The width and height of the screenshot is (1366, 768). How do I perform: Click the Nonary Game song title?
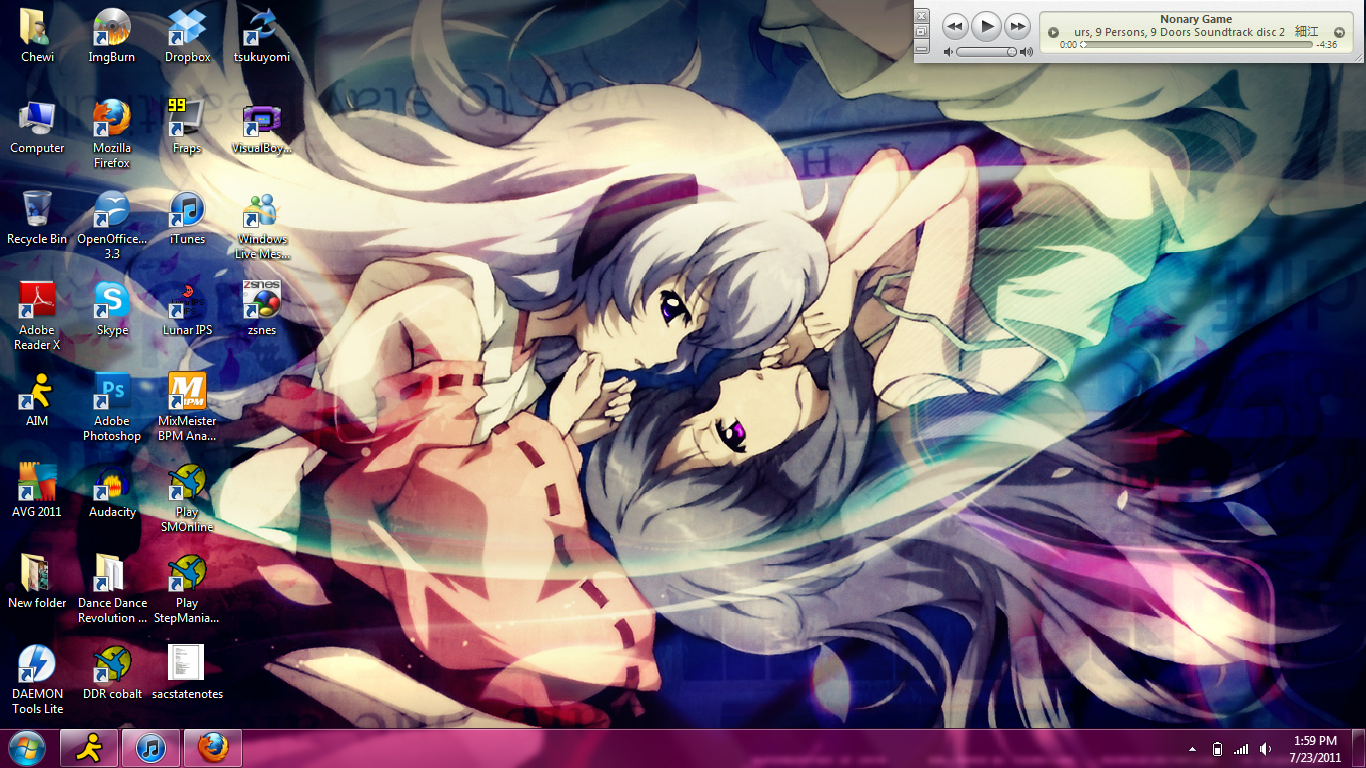coord(1196,19)
